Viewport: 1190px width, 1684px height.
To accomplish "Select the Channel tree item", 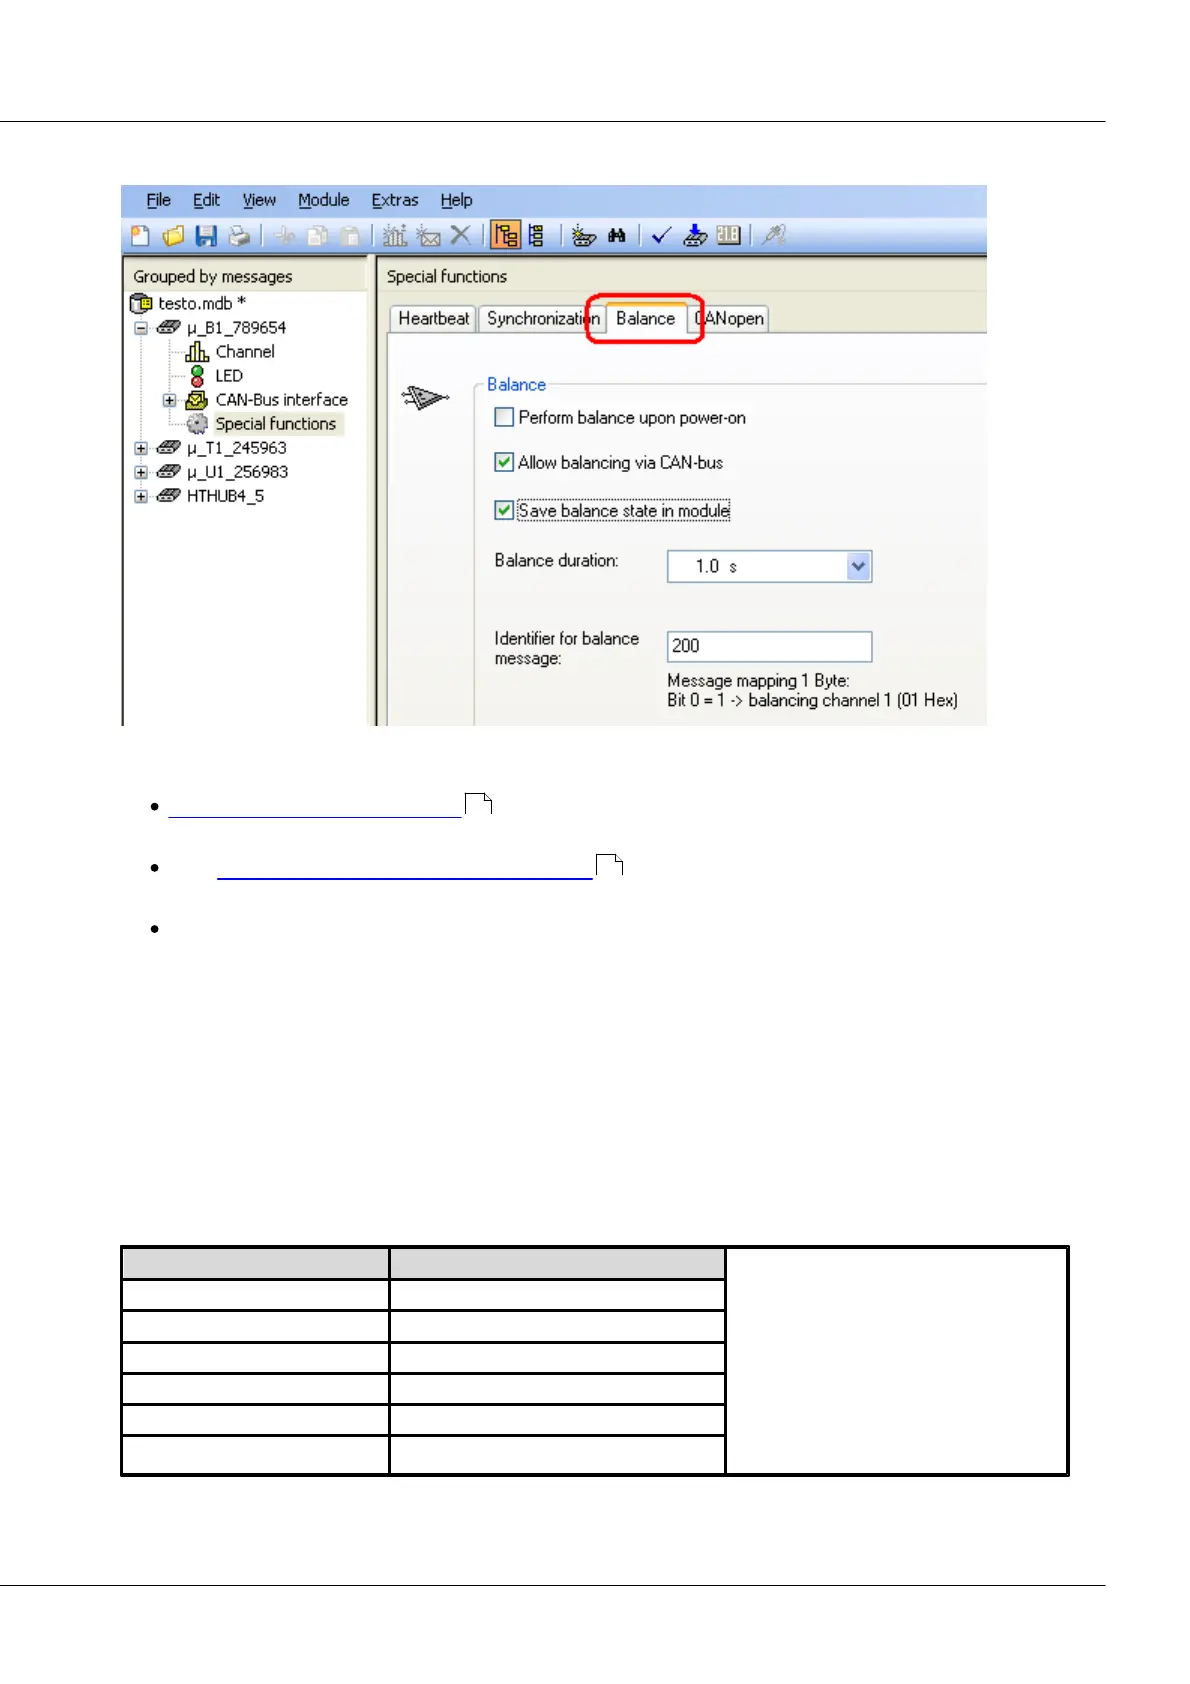I will pos(245,352).
